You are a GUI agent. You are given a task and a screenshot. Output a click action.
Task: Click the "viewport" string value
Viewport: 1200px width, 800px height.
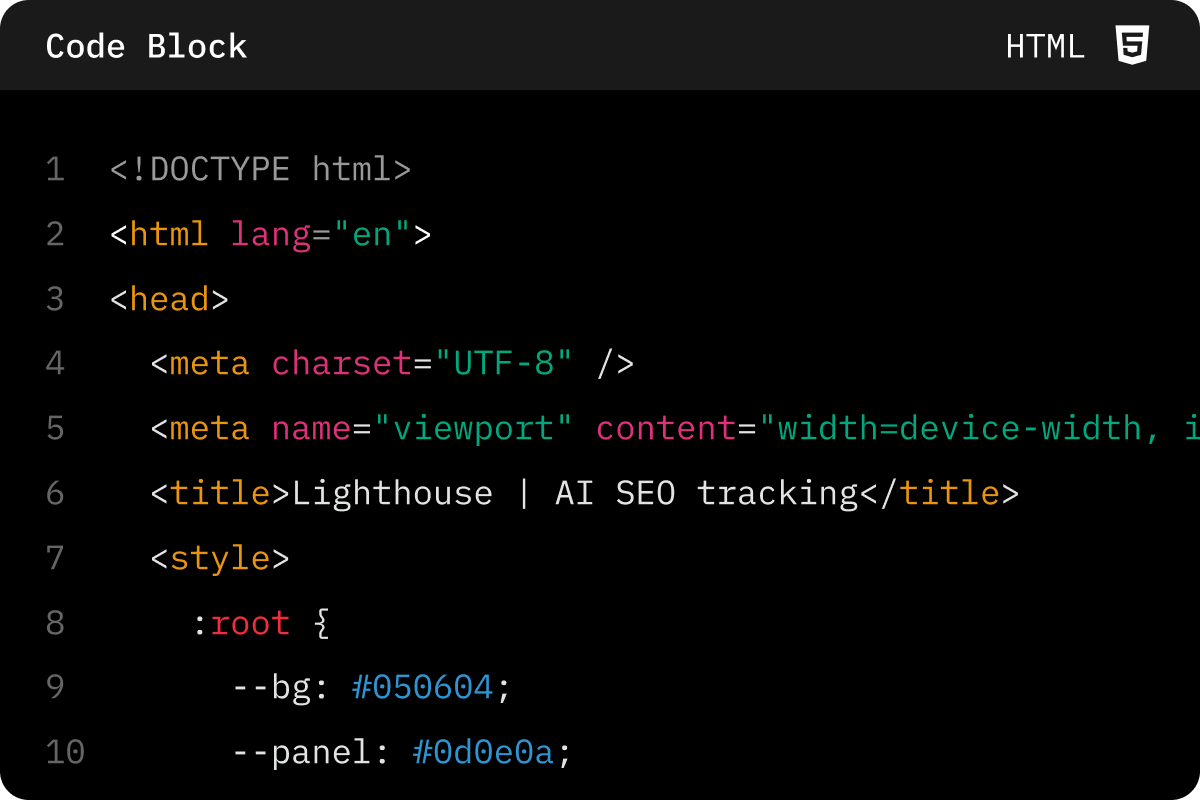[x=472, y=429]
